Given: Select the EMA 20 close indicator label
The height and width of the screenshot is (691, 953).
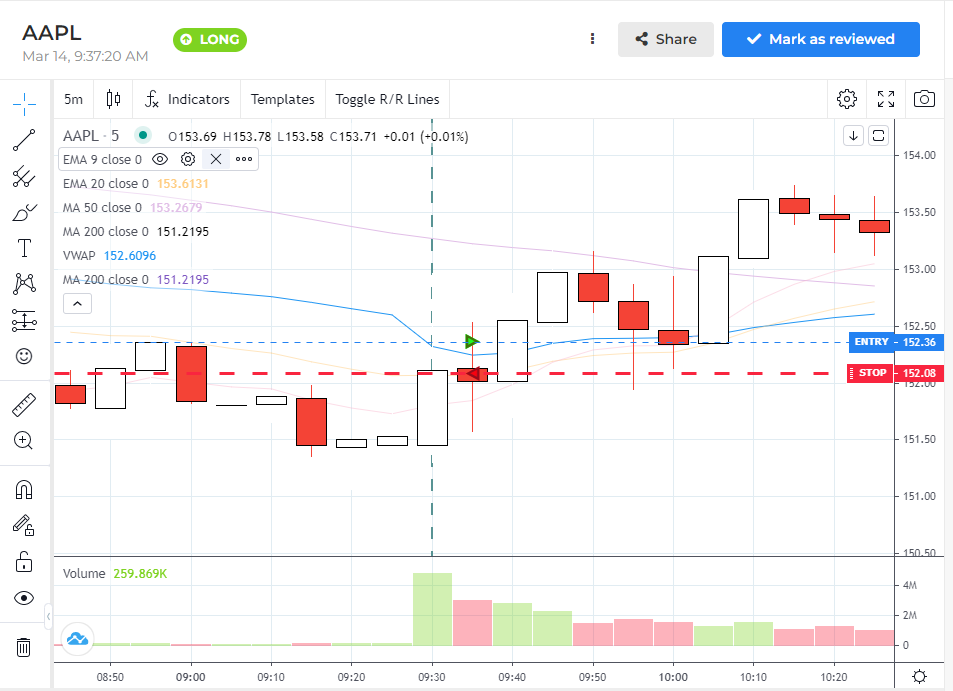Looking at the screenshot, I should 106,184.
